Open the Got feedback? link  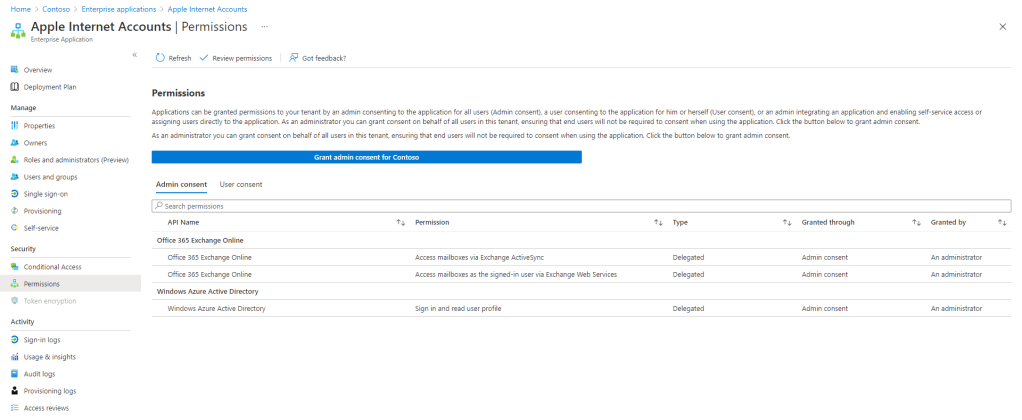pyautogui.click(x=318, y=58)
